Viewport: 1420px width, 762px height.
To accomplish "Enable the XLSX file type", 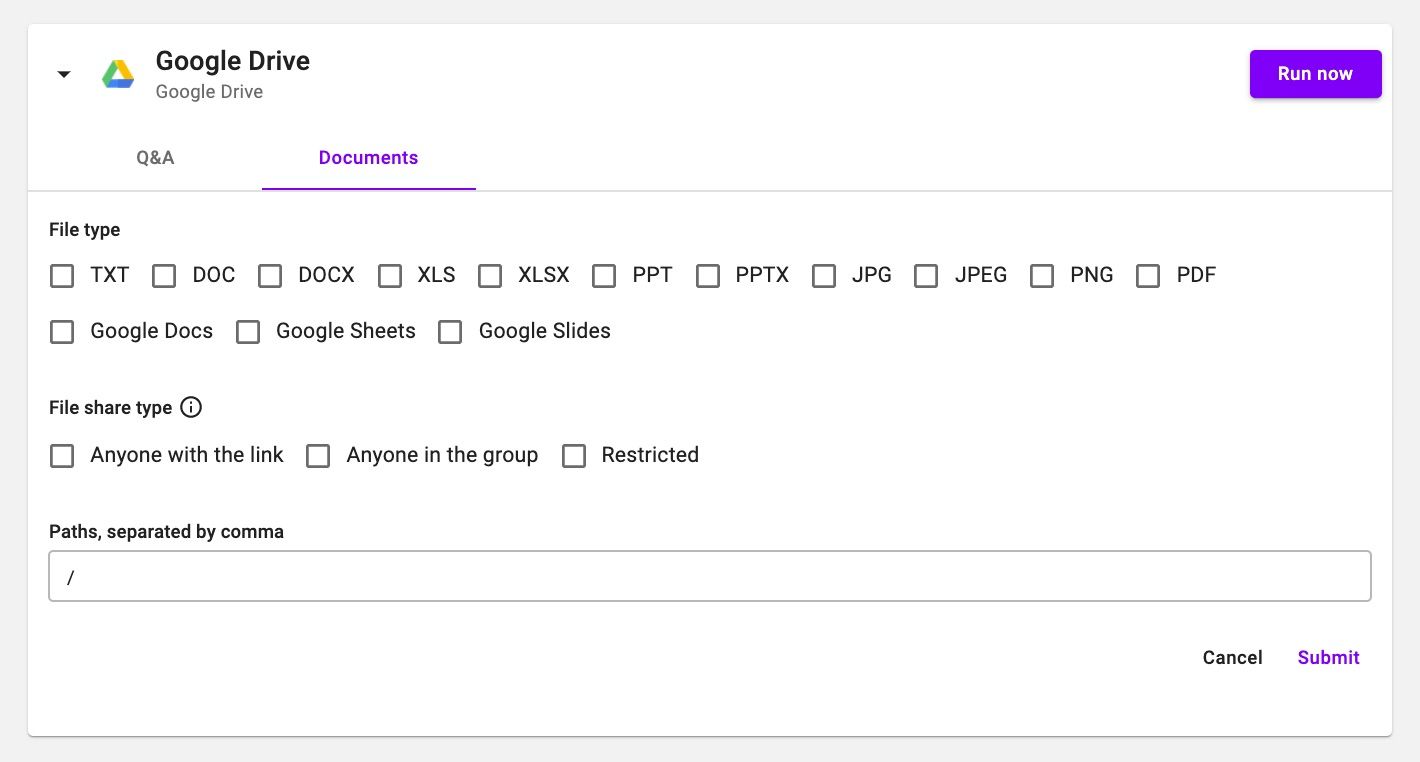I will (x=490, y=276).
